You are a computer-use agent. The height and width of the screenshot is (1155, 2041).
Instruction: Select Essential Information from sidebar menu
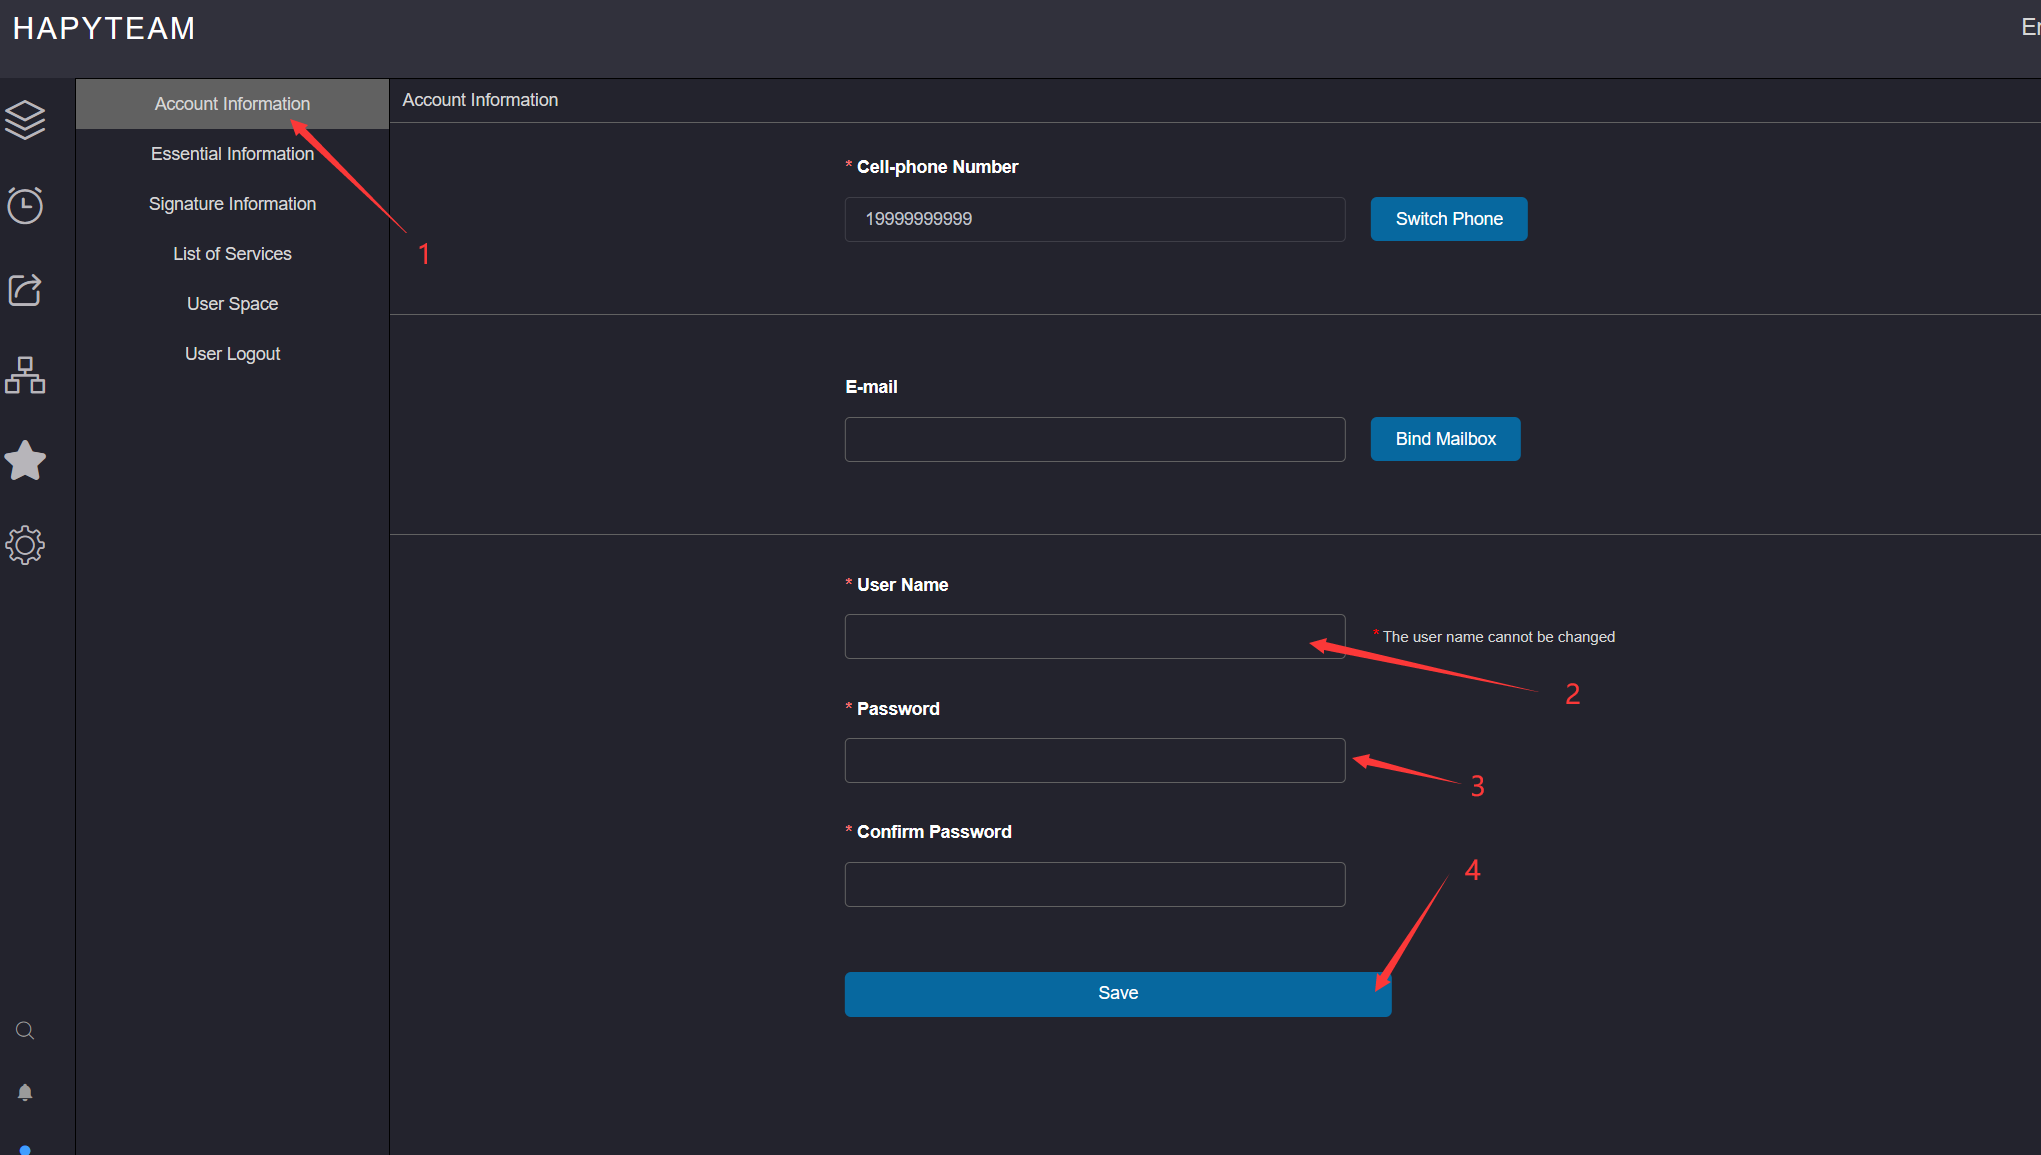pos(231,153)
